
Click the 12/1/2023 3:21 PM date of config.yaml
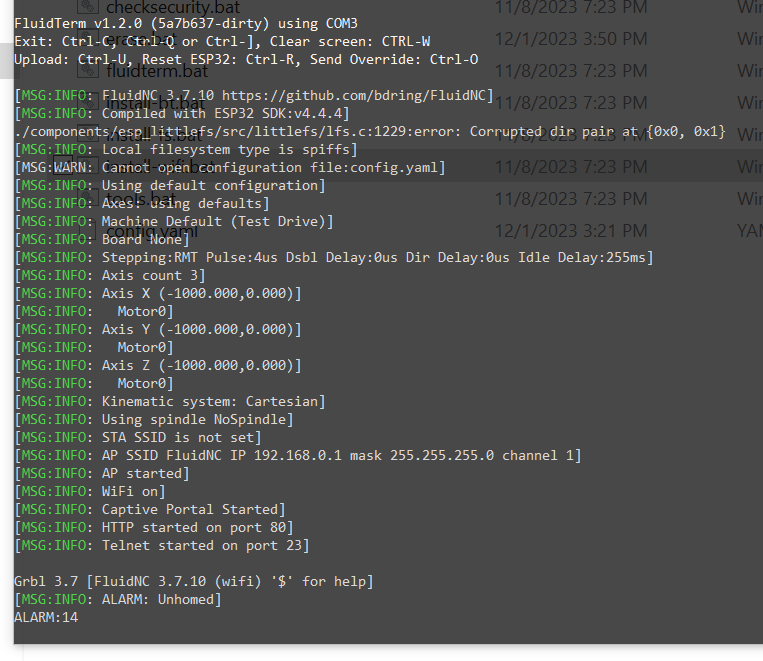[571, 231]
